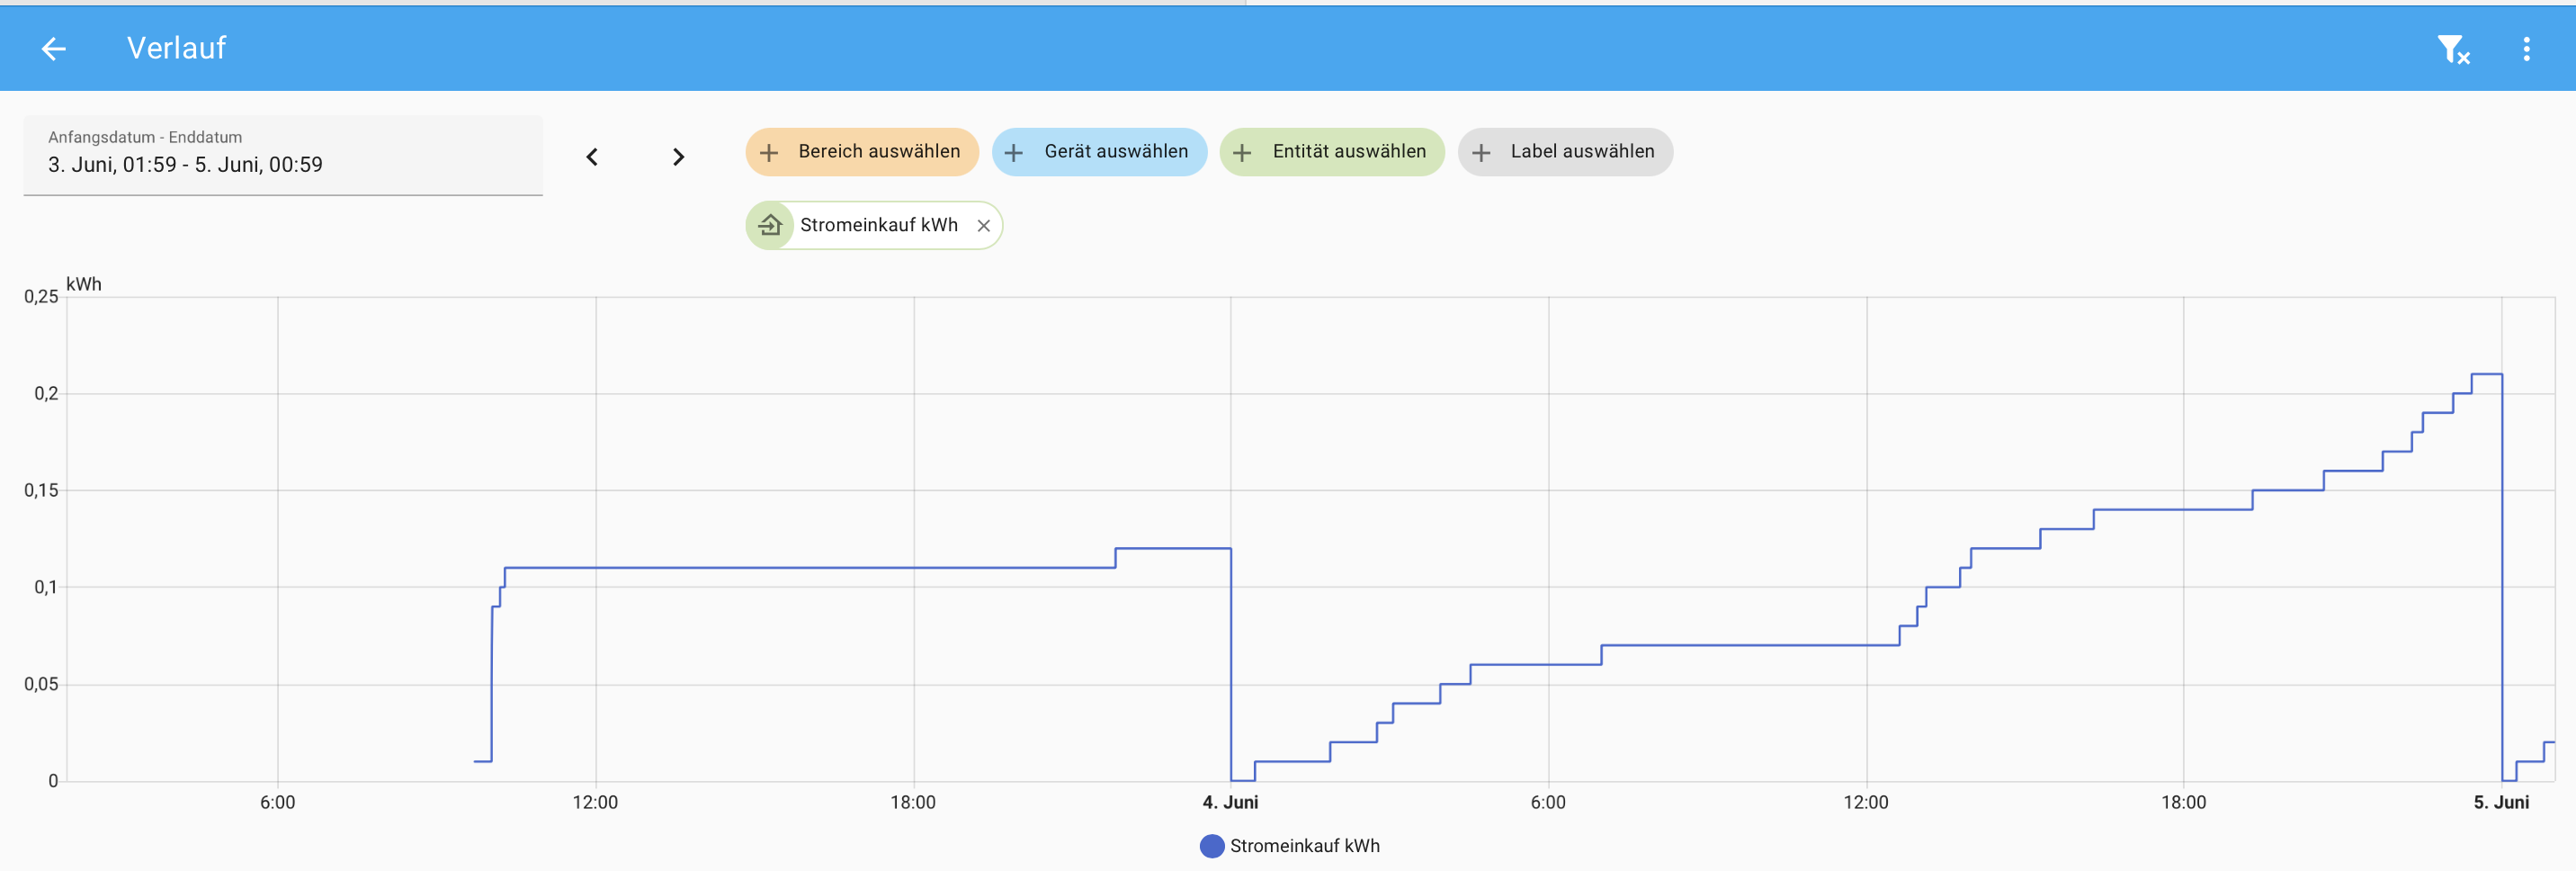2576x871 pixels.
Task: Toggle Stromeinkauf kWh series in chart legend
Action: [1303, 846]
